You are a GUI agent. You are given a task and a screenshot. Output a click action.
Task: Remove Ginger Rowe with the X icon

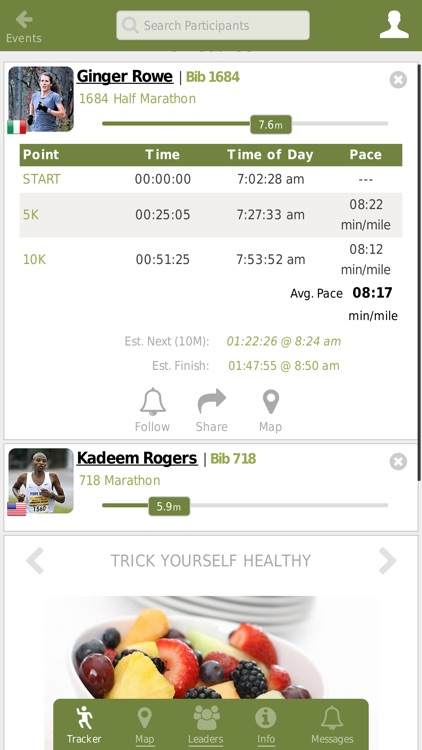click(398, 79)
